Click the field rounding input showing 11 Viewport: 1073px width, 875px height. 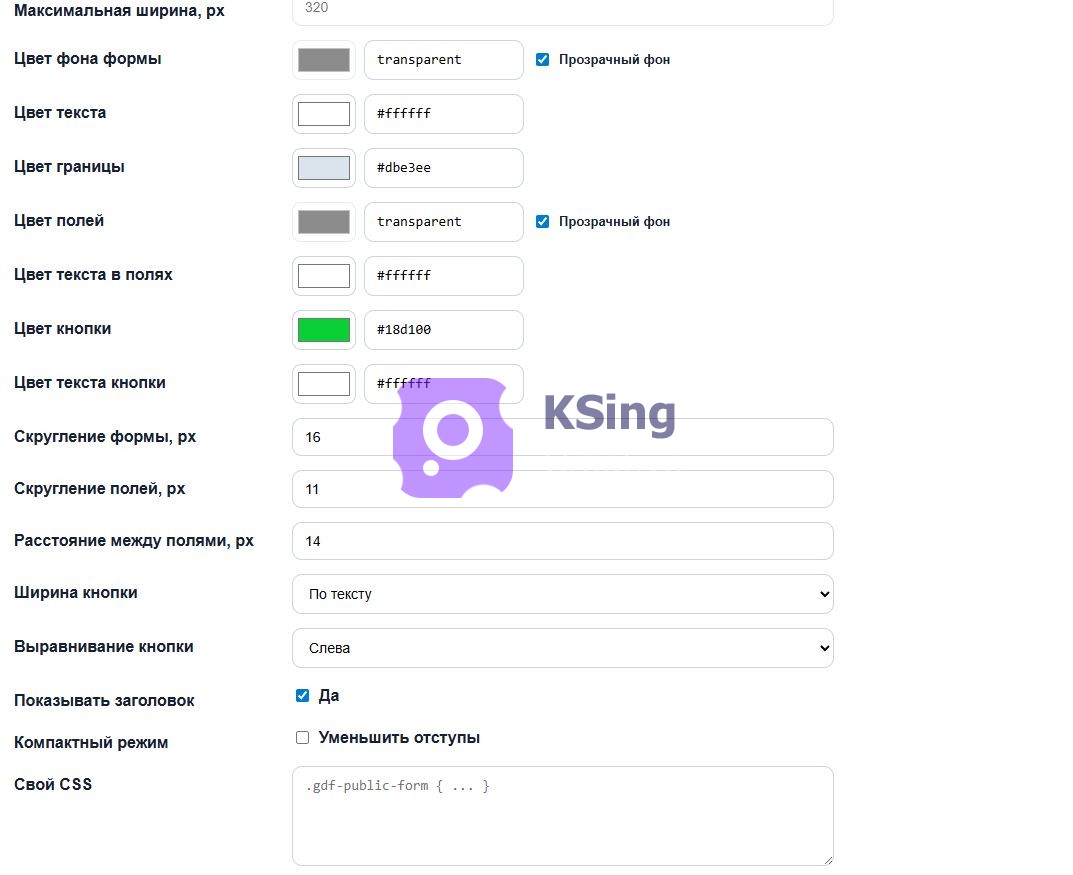(x=563, y=489)
